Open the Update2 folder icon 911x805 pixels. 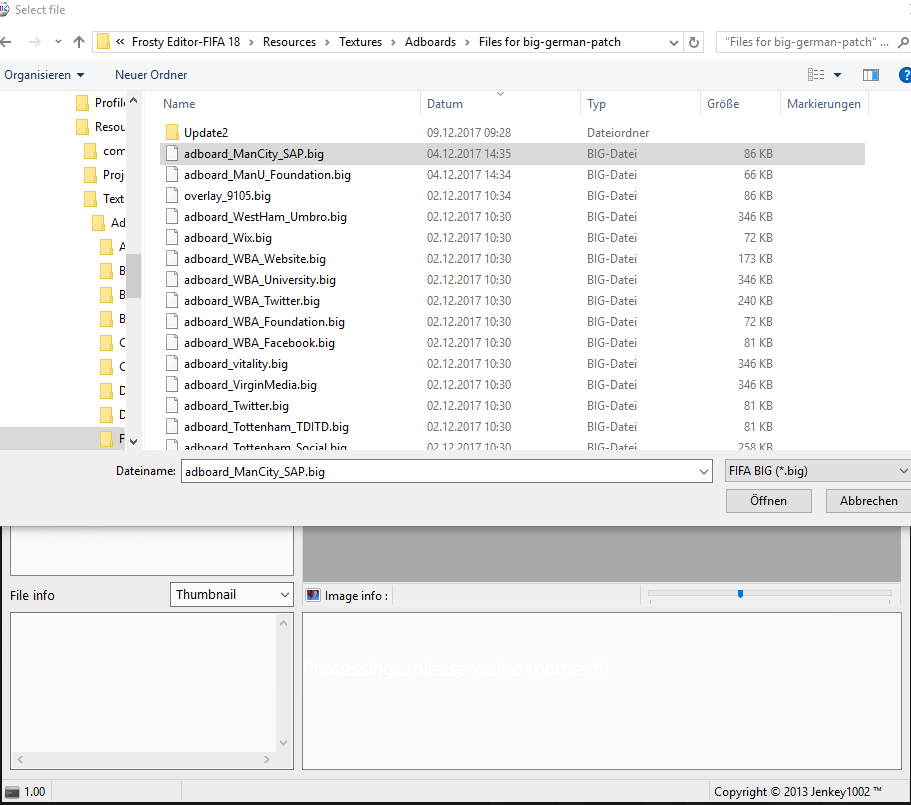click(x=172, y=132)
